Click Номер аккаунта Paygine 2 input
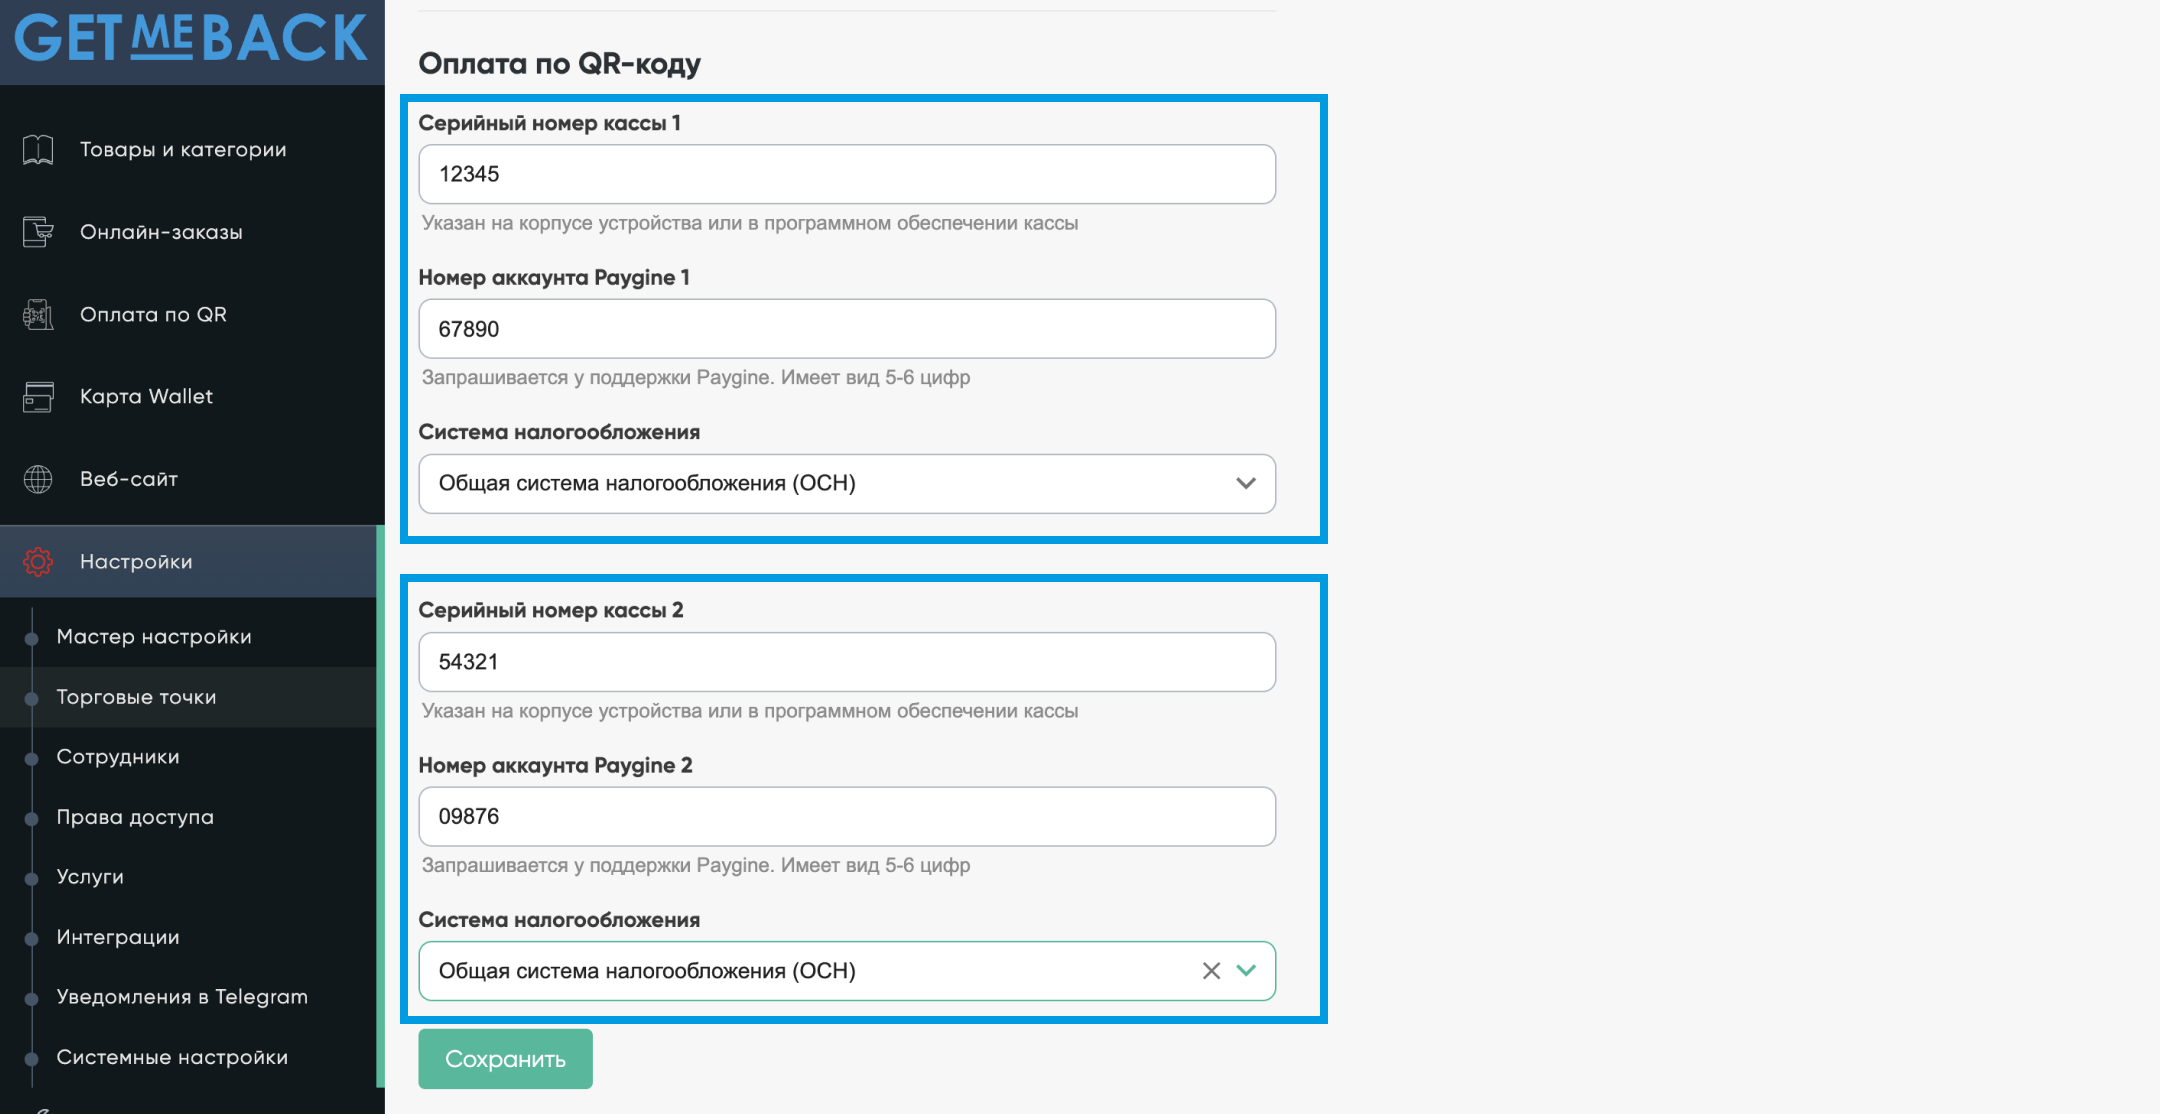 pyautogui.click(x=846, y=817)
